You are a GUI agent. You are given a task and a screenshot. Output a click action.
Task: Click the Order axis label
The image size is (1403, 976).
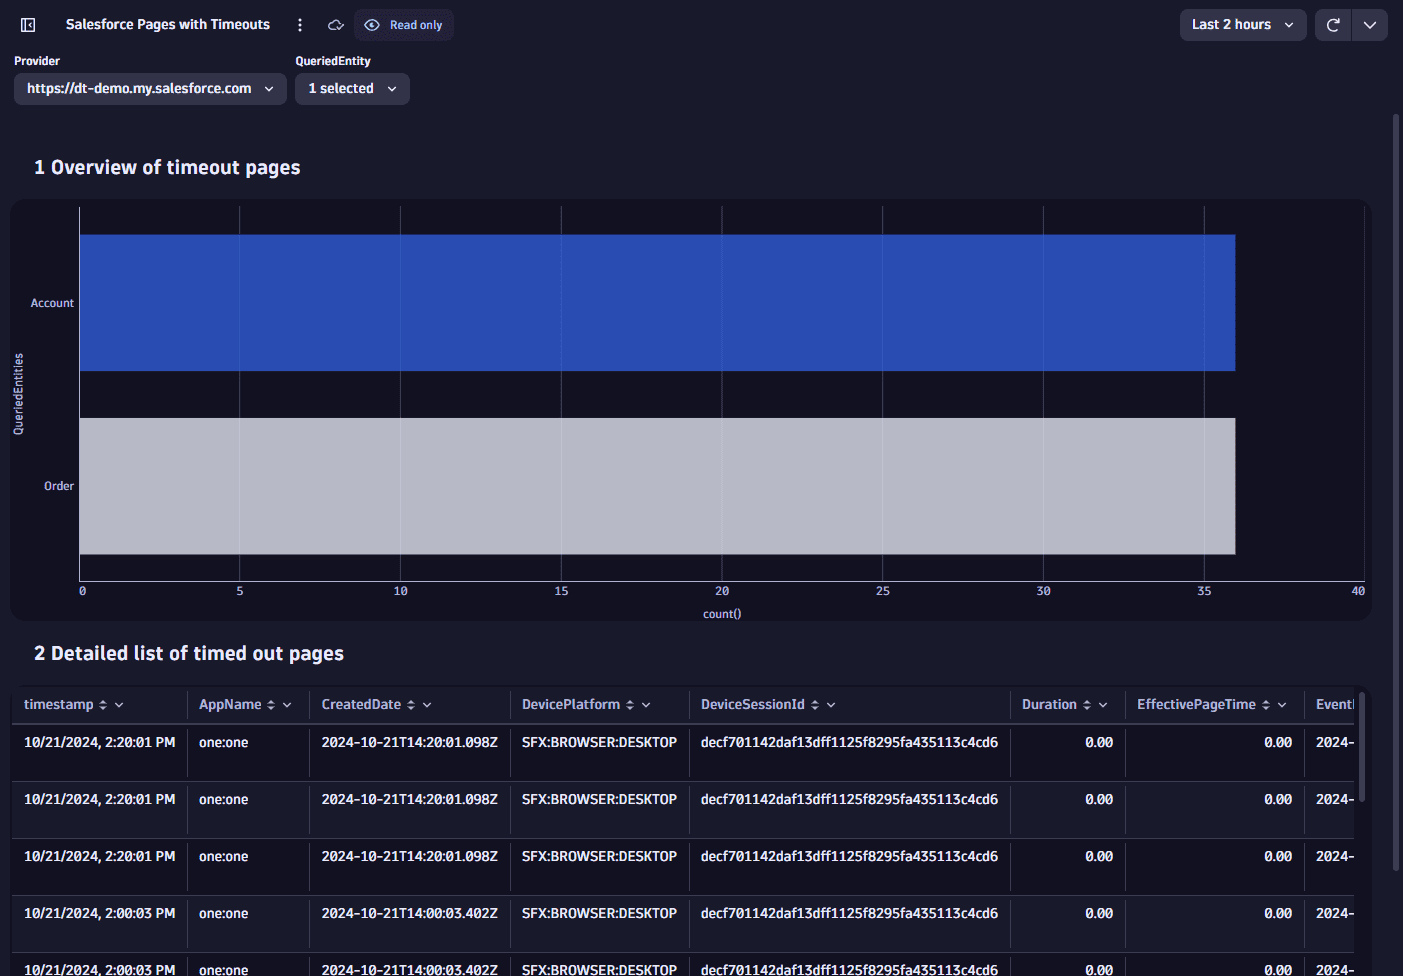(x=59, y=486)
